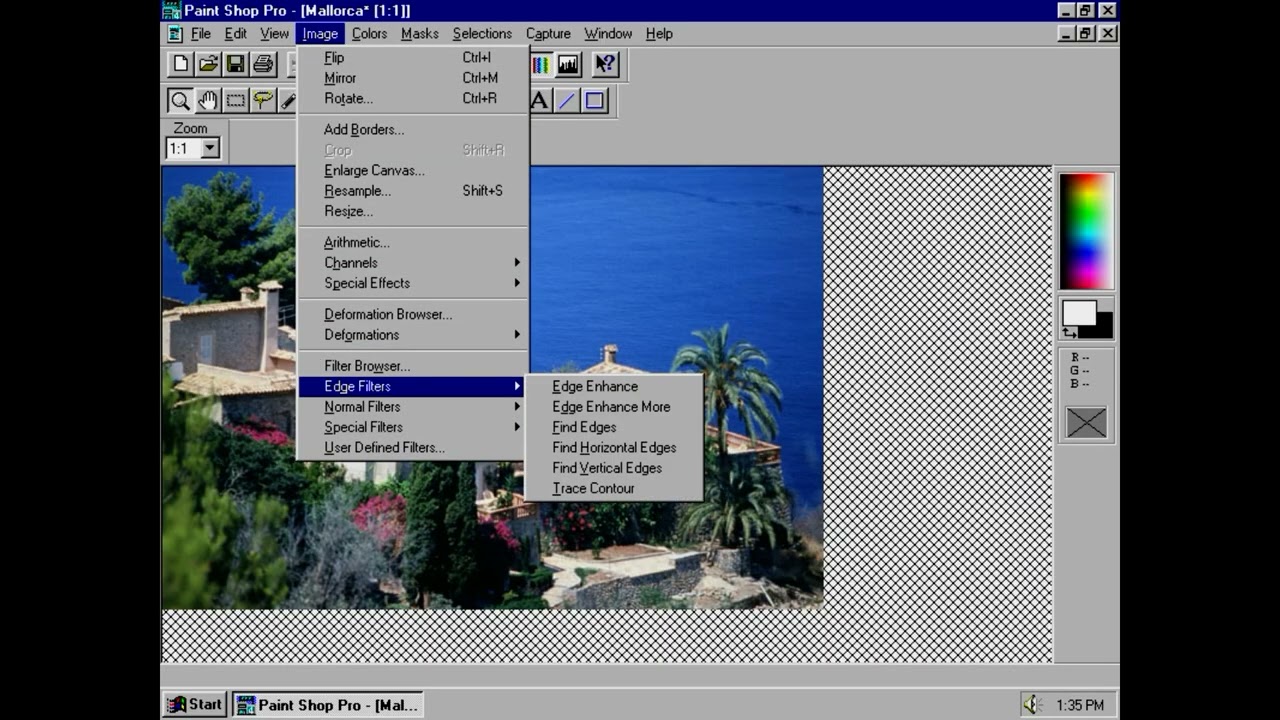Expand the Channels submenu

[413, 263]
